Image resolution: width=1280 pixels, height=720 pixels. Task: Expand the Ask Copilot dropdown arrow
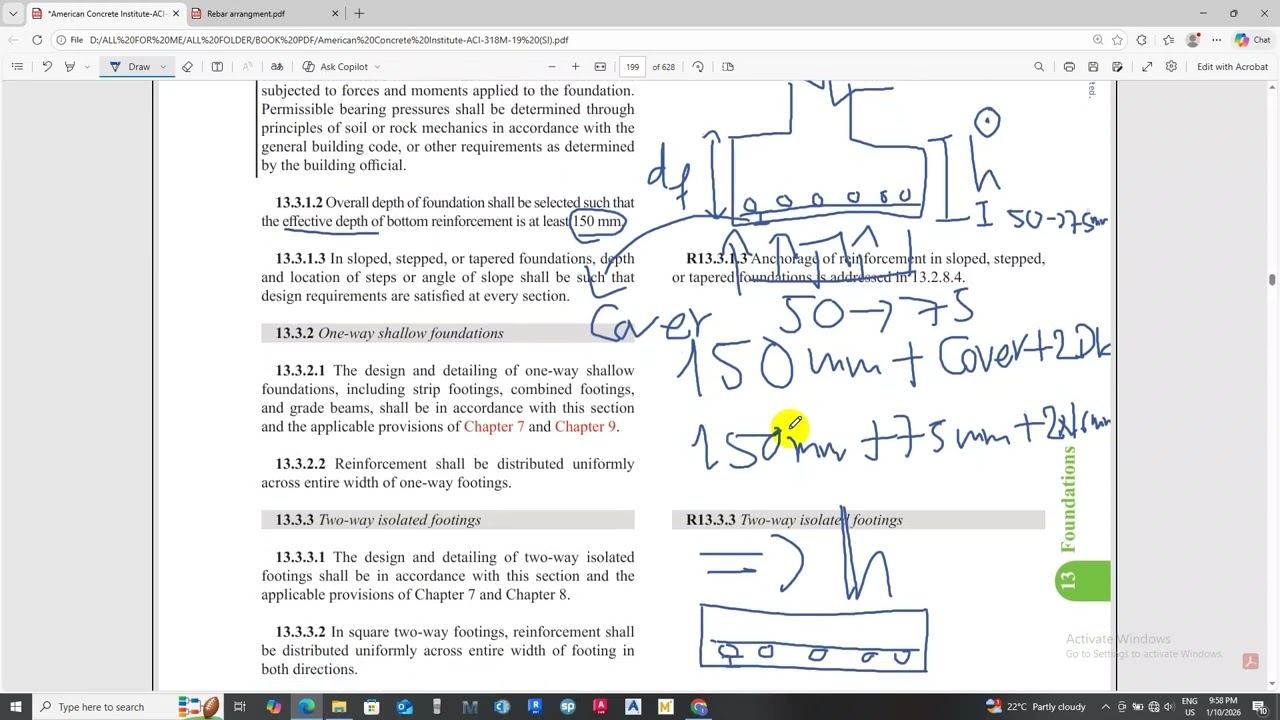coord(377,67)
